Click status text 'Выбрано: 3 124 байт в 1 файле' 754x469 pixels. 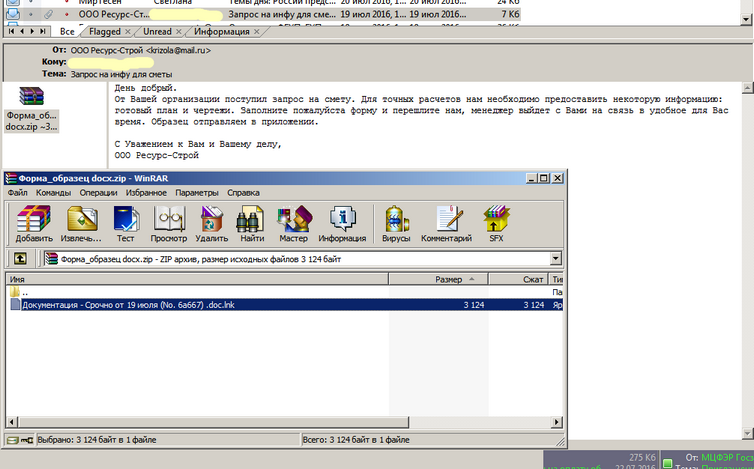click(97, 440)
